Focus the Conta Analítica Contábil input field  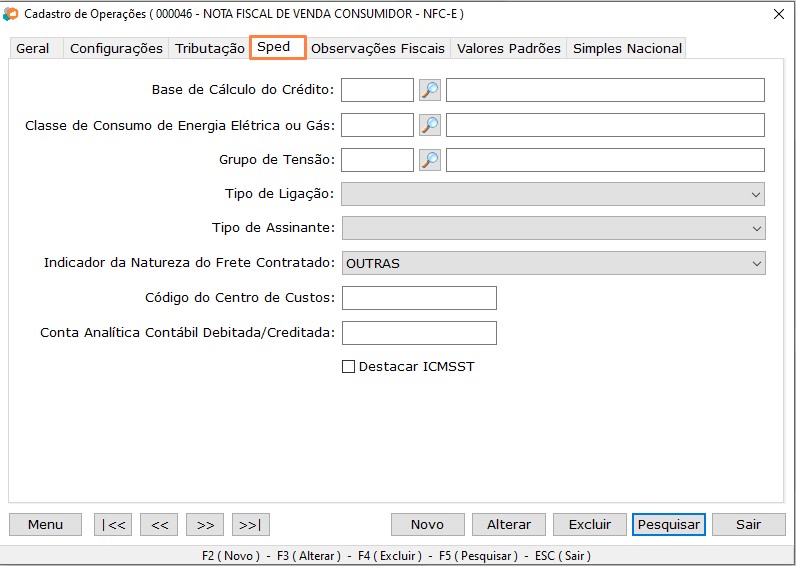pos(419,332)
